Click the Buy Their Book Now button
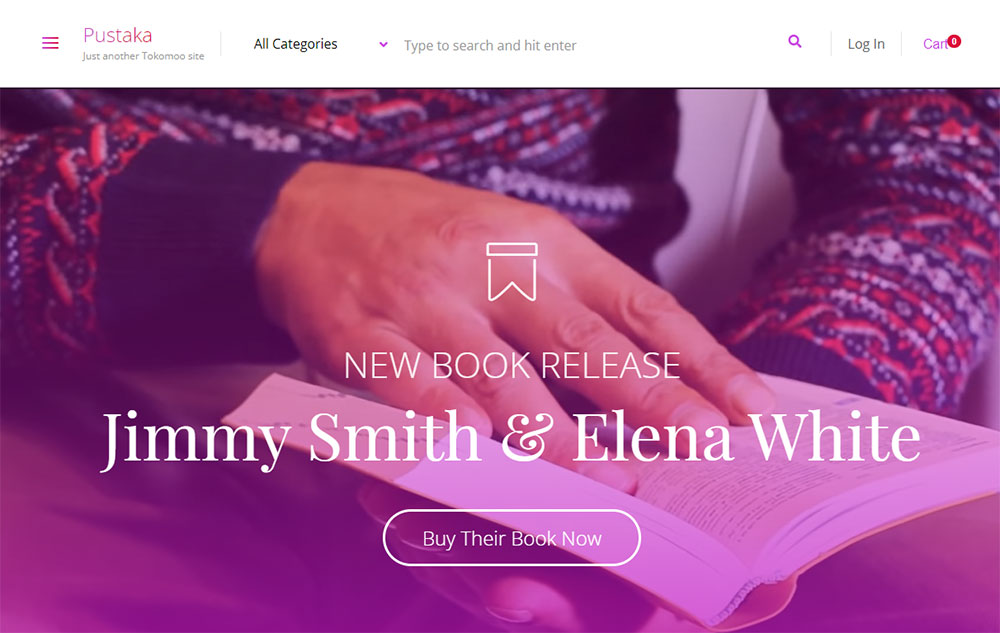 511,538
